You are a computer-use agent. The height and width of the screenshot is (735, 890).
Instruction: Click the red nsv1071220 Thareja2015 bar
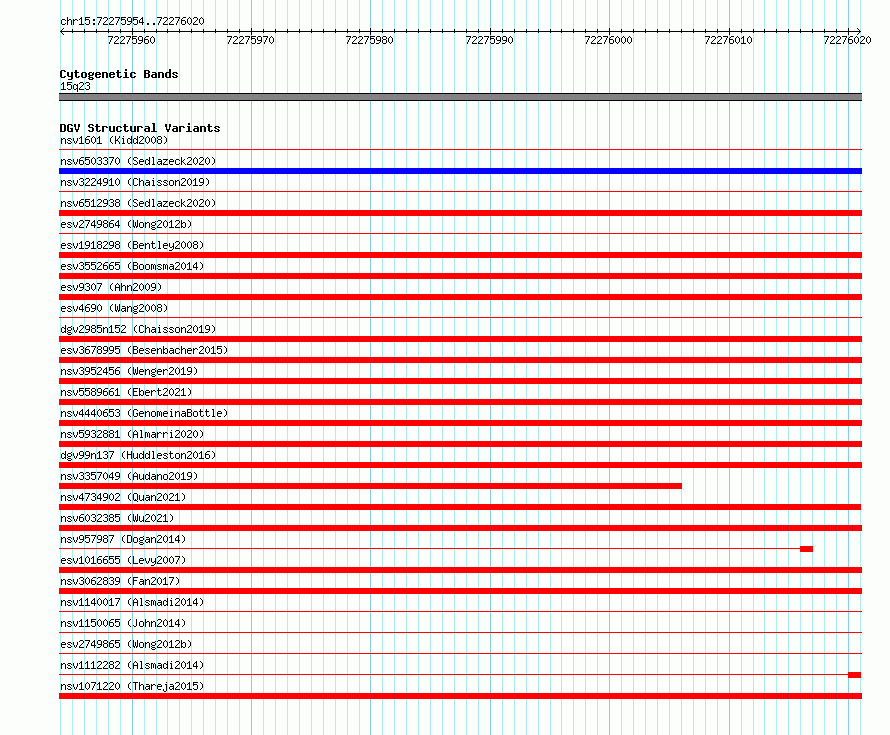pos(460,696)
